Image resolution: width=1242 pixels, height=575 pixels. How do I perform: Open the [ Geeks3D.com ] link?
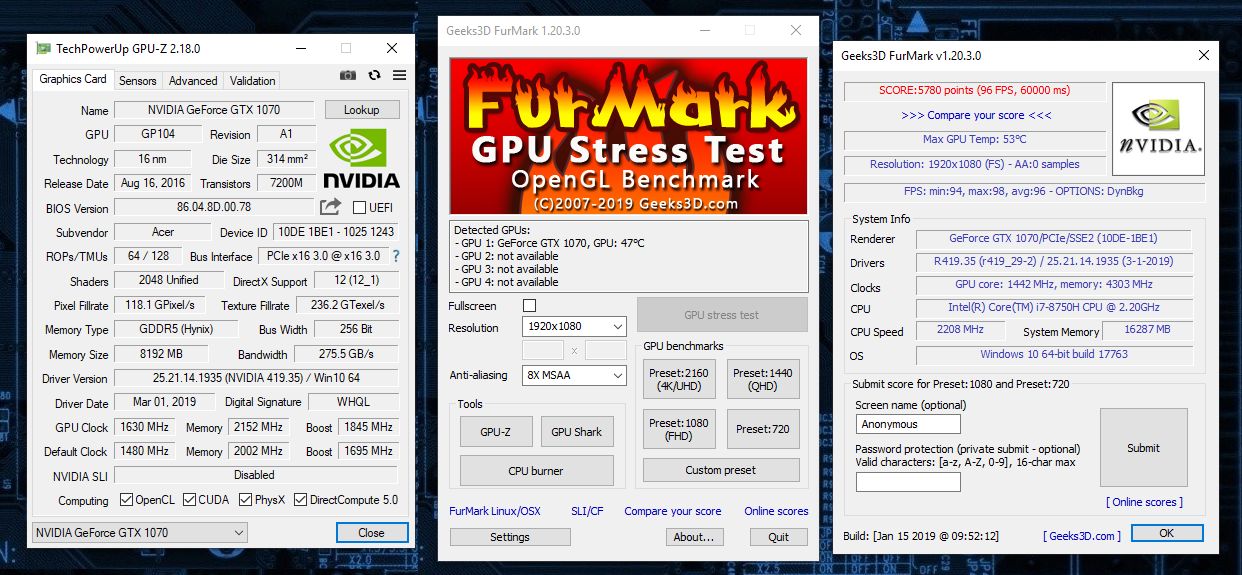pyautogui.click(x=1082, y=536)
